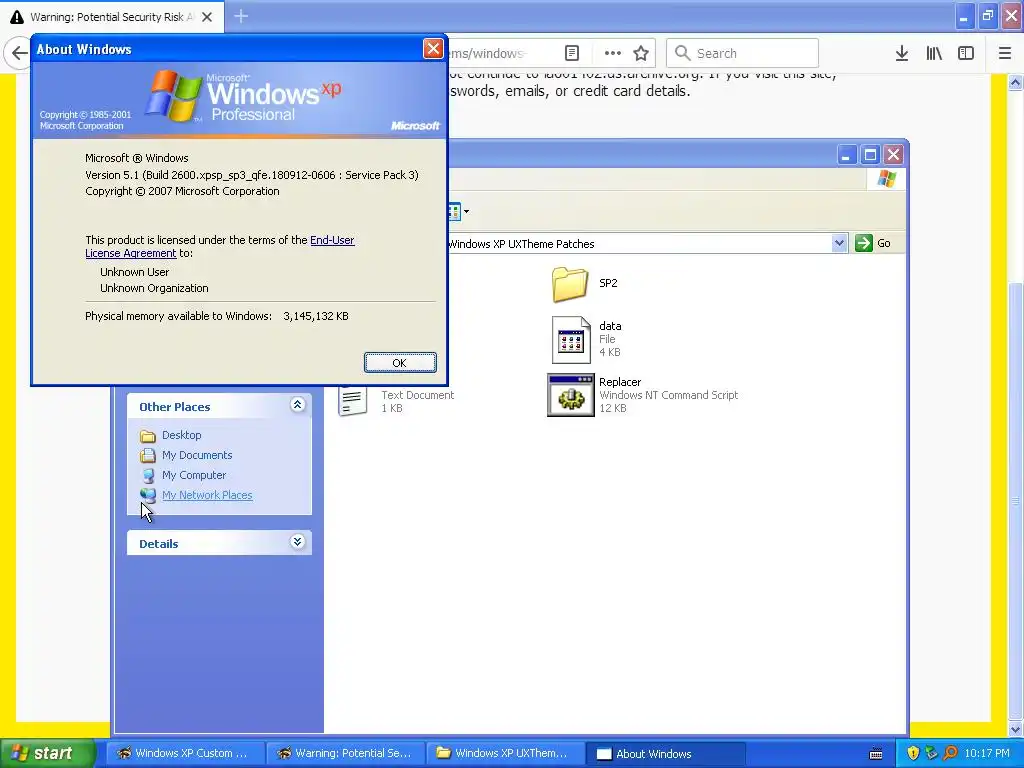Open My Network Places link
This screenshot has height=768, width=1024.
[x=207, y=495]
